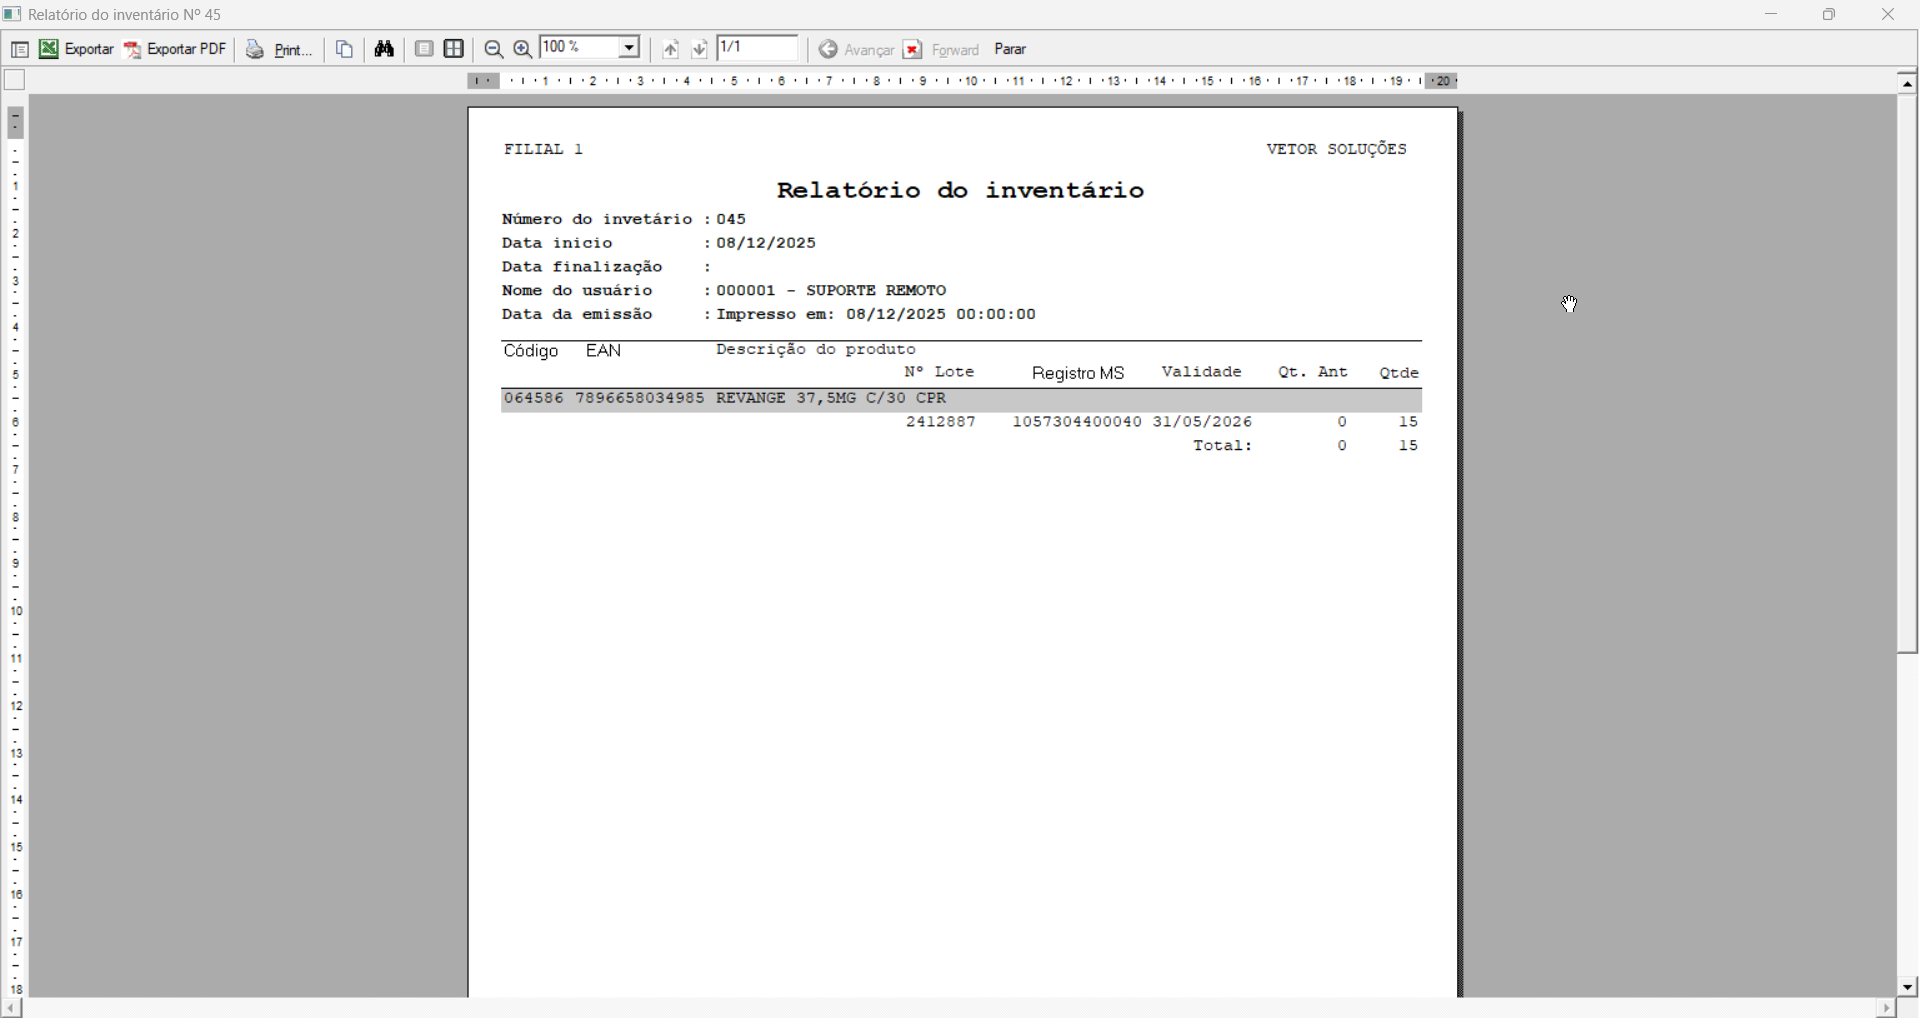This screenshot has height=1018, width=1920.
Task: Click the 'Total:' label
Action: (1223, 447)
